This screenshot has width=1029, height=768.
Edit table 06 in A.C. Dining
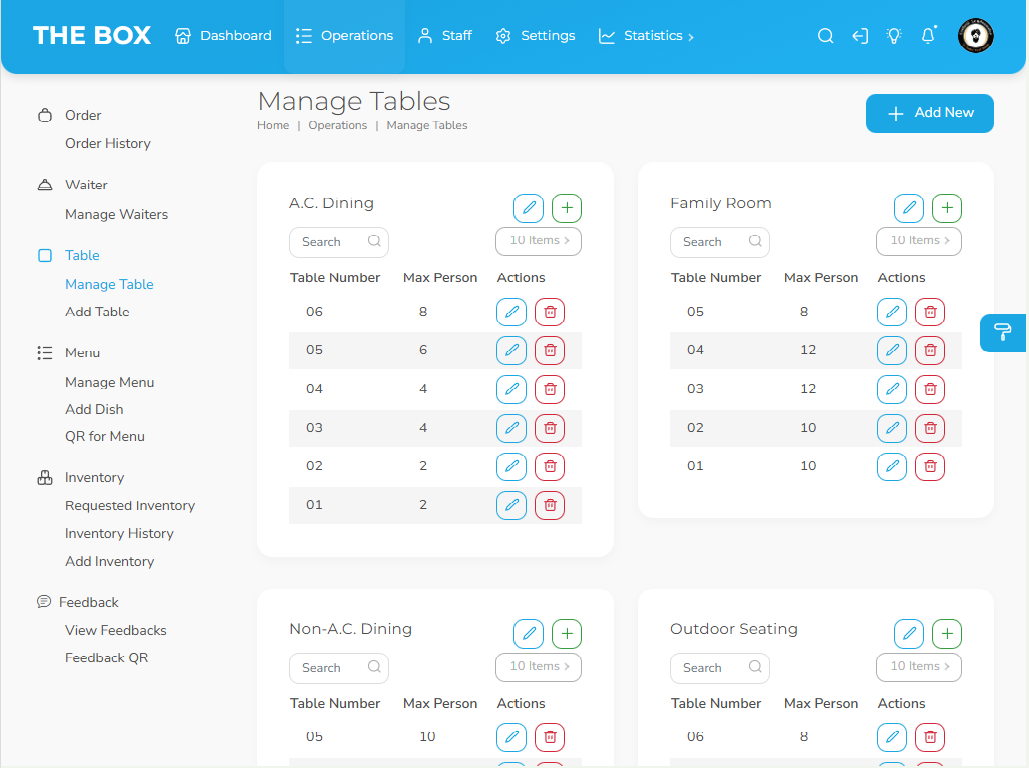click(511, 312)
